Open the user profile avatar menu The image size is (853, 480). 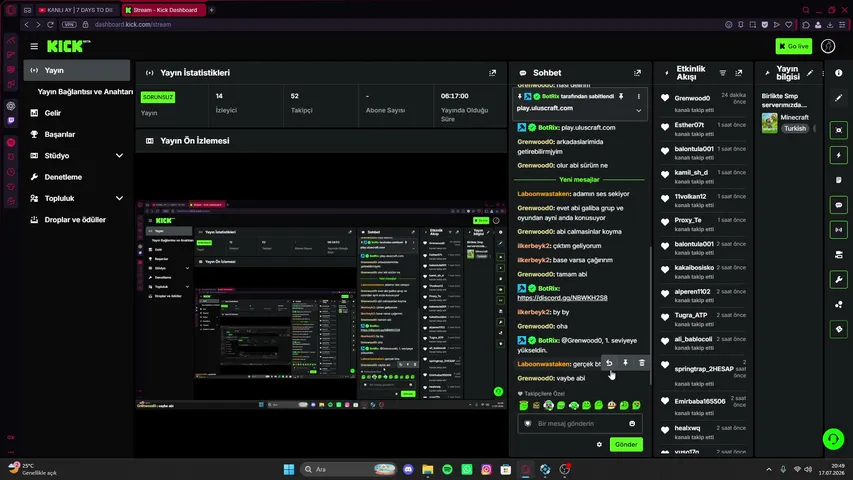click(x=827, y=46)
